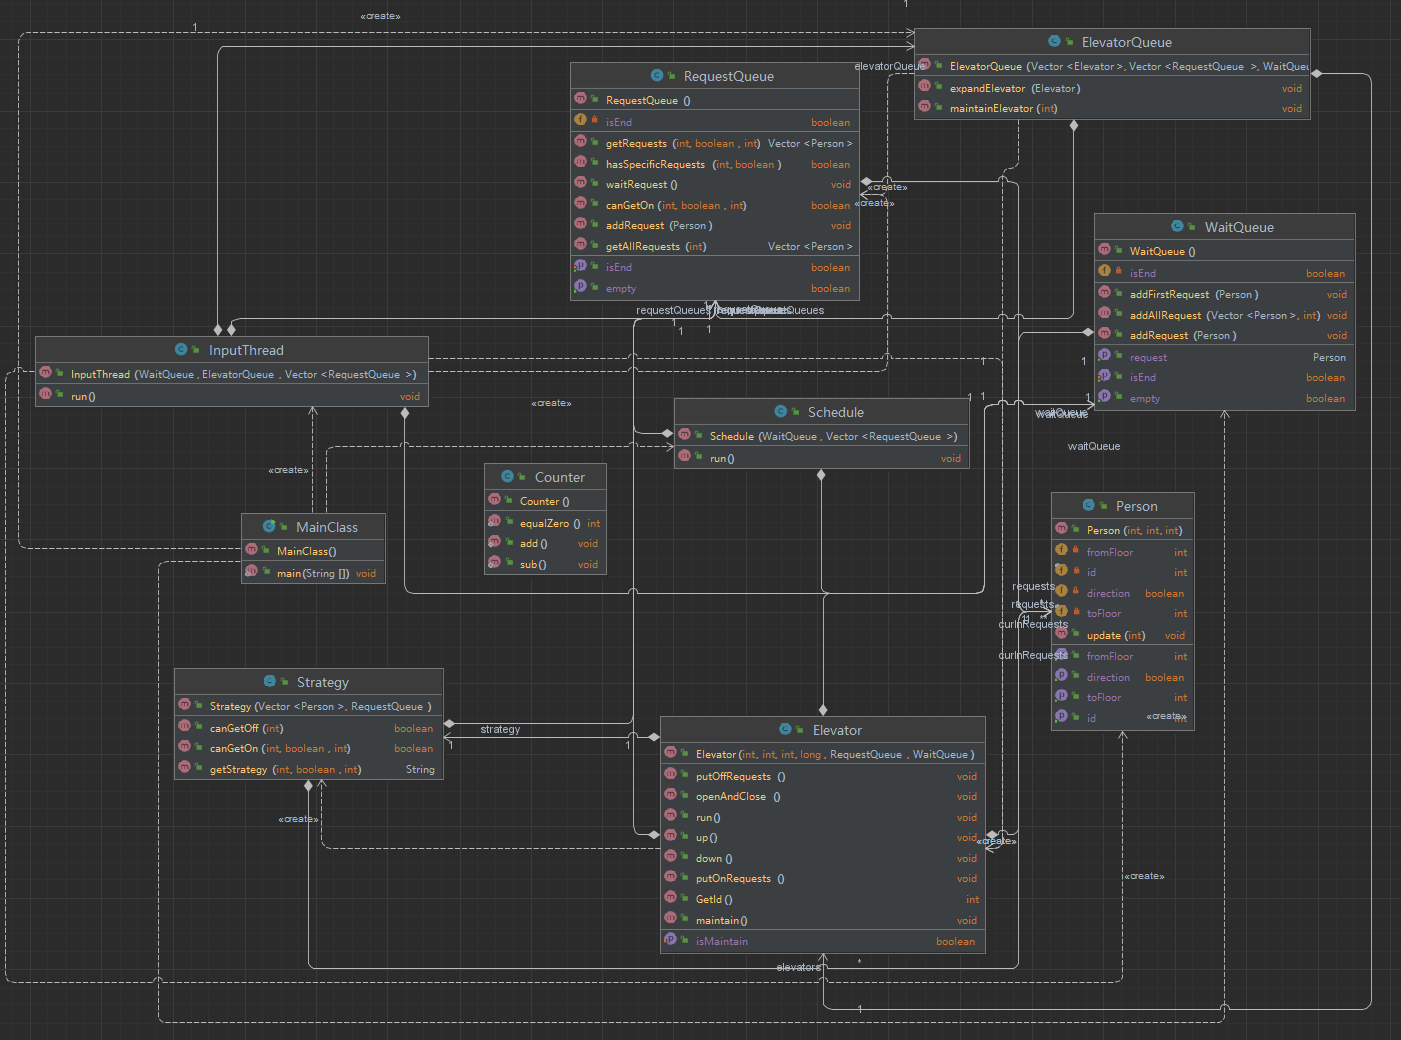This screenshot has height=1040, width=1401.
Task: Select the canGetOff (int) method
Action: click(x=309, y=728)
